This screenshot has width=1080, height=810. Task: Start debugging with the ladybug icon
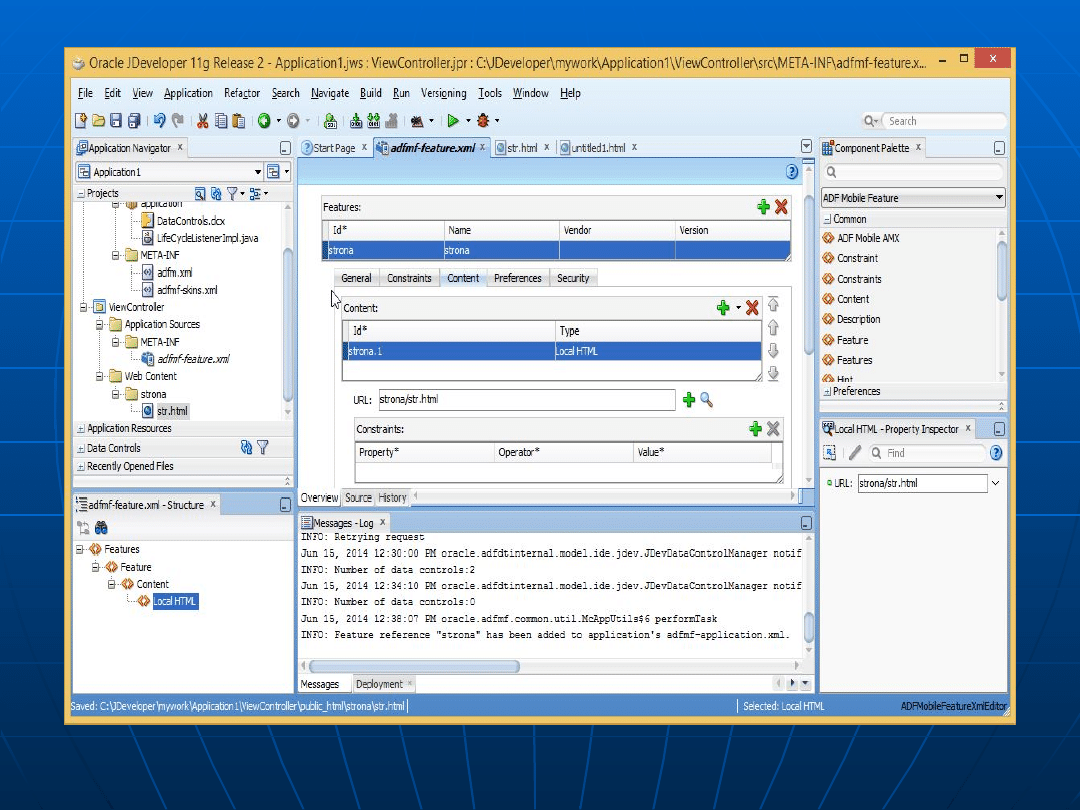click(483, 121)
